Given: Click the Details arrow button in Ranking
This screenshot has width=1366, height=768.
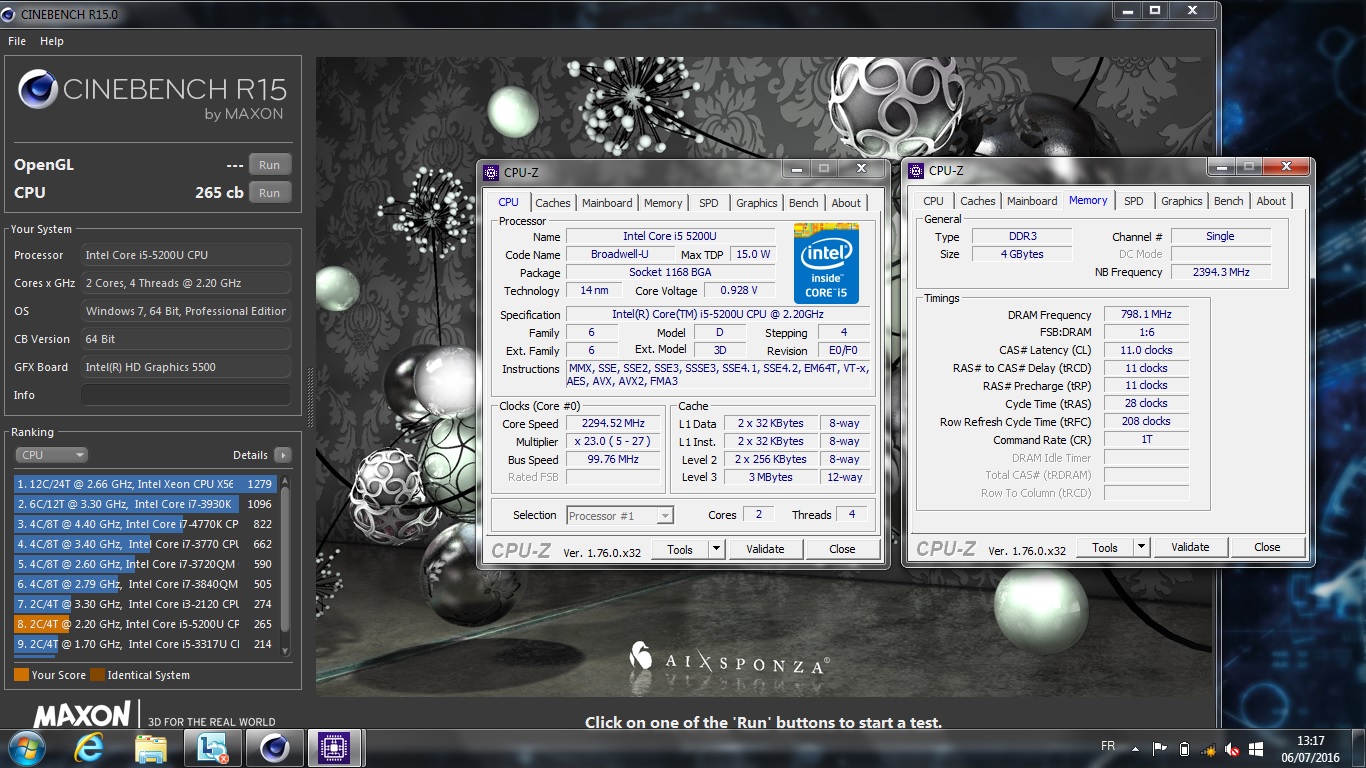Looking at the screenshot, I should pyautogui.click(x=283, y=455).
